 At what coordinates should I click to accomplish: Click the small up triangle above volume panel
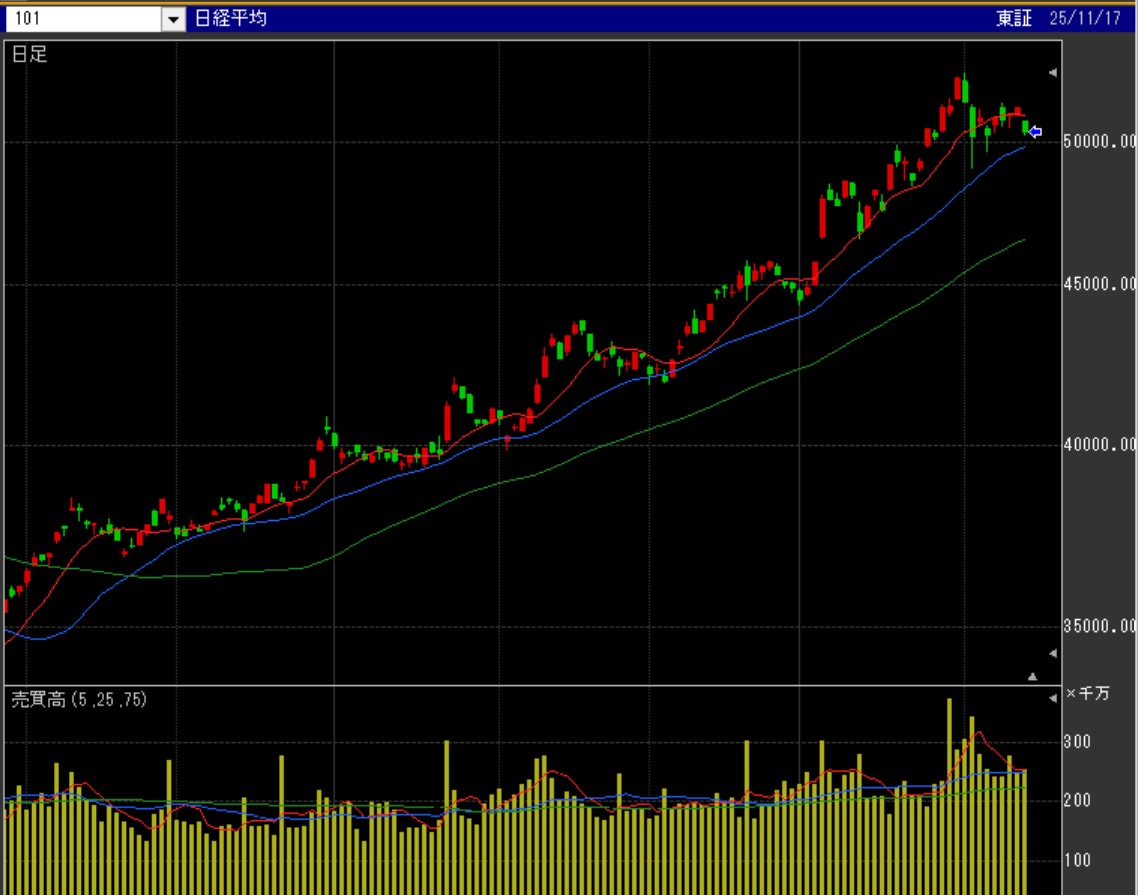(1033, 677)
